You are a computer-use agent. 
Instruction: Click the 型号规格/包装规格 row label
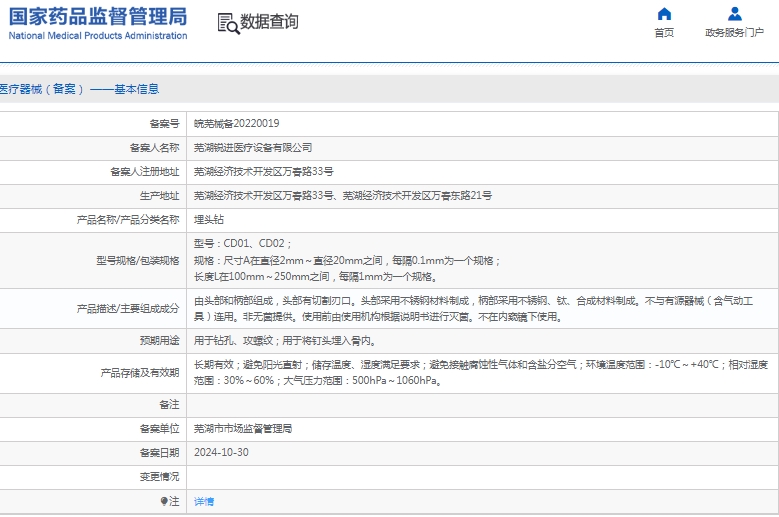(x=138, y=260)
